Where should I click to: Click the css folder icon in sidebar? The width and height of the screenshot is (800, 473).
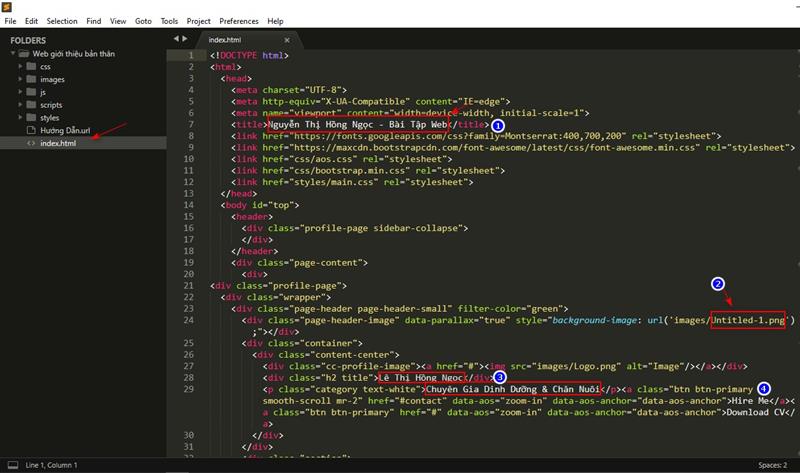point(32,66)
